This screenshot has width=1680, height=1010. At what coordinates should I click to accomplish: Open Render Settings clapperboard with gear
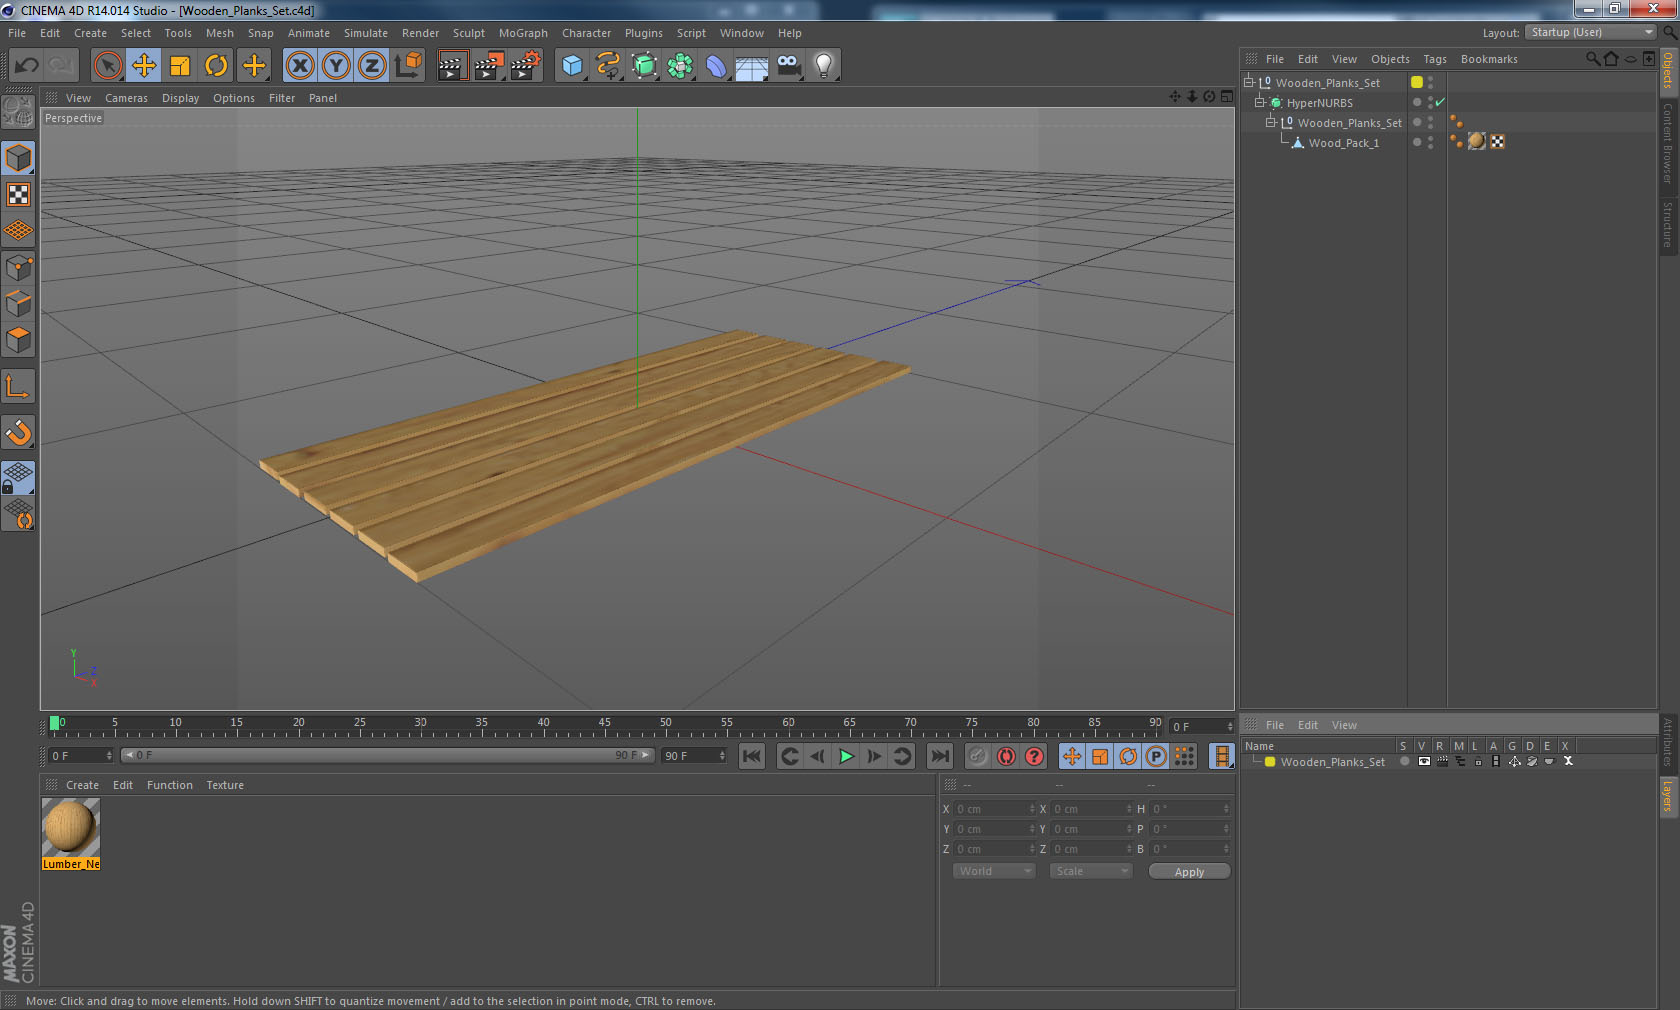525,66
